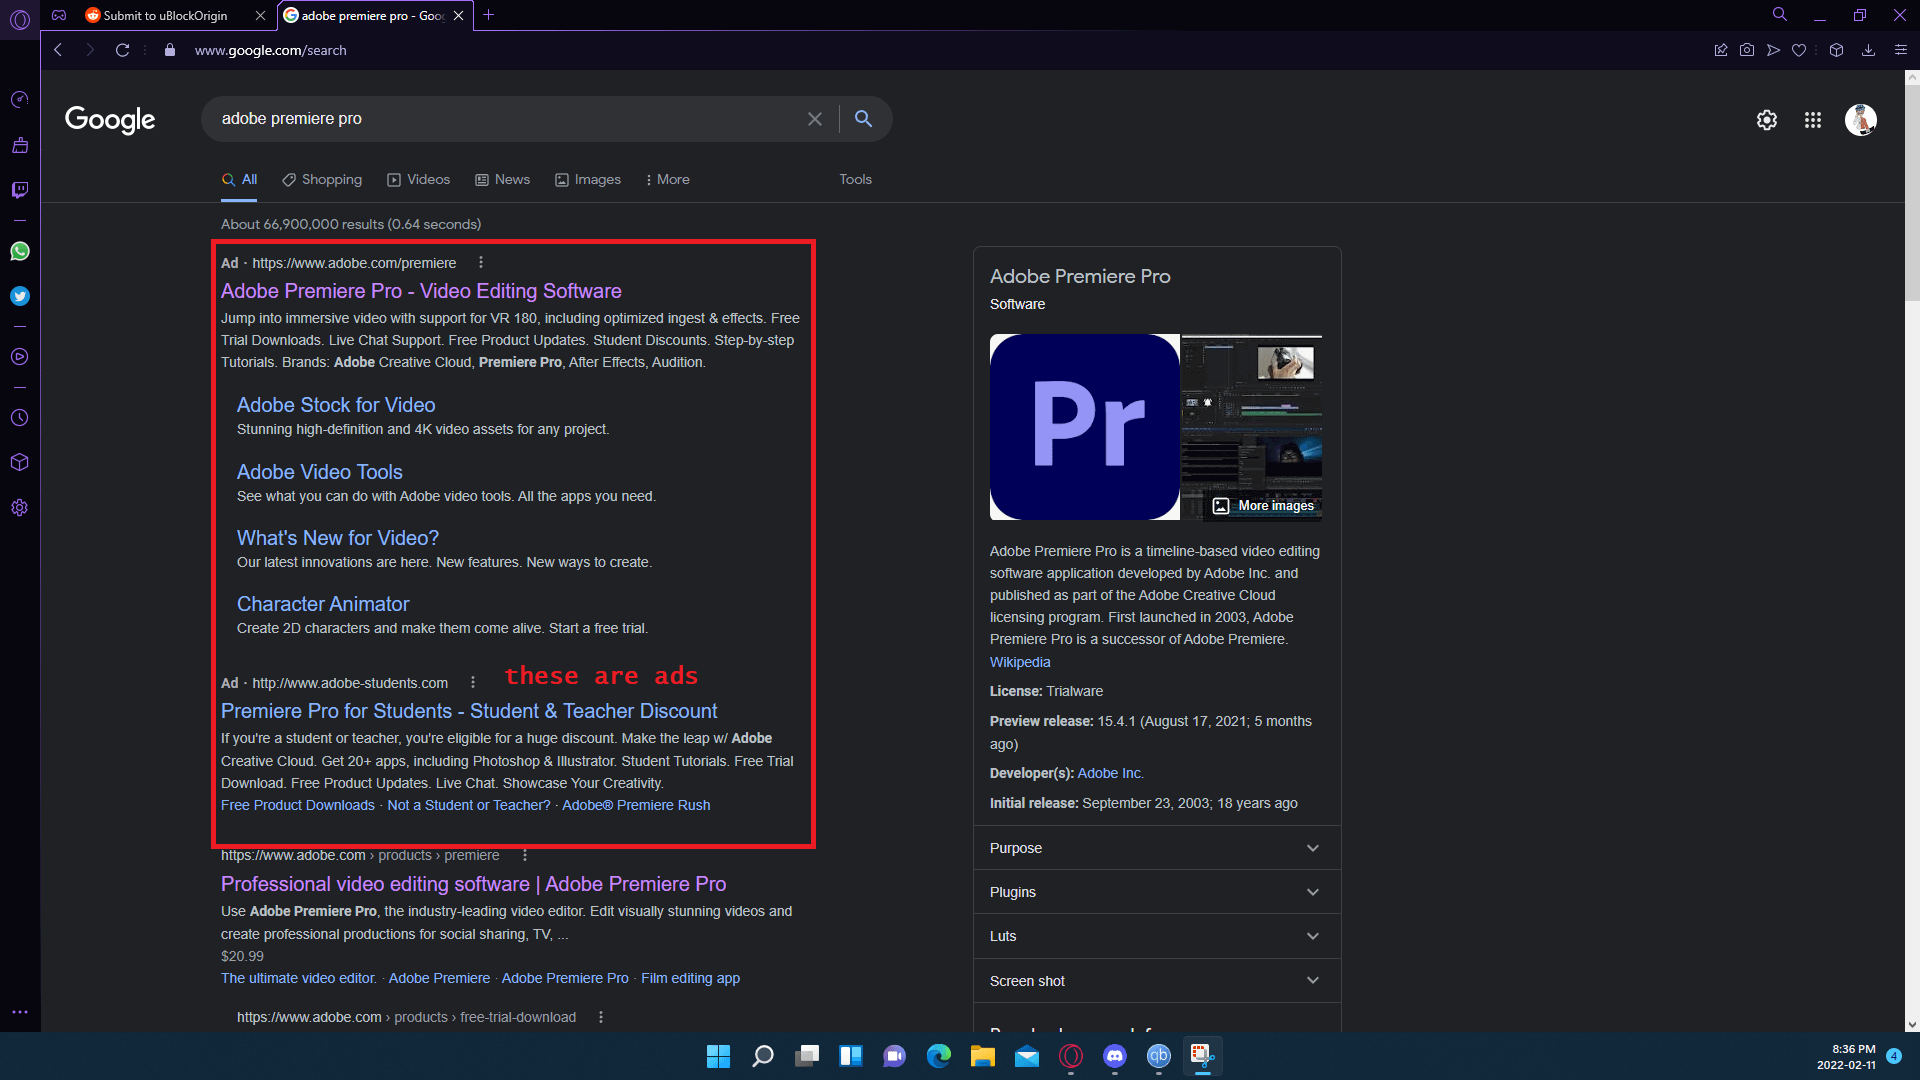
Task: Open Discord from the taskbar
Action: [1114, 1056]
